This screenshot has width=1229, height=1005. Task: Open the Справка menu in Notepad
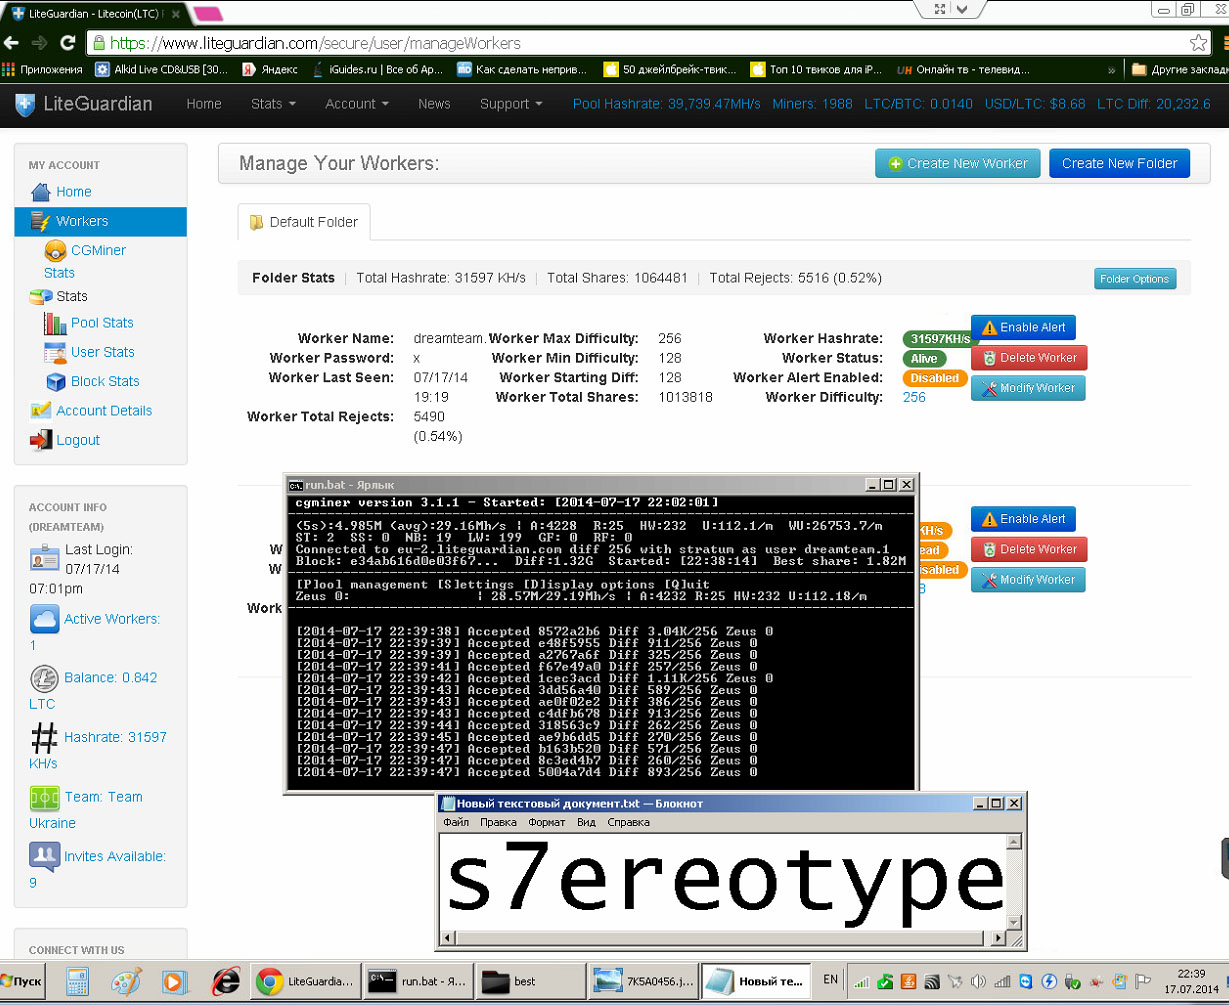coord(628,822)
